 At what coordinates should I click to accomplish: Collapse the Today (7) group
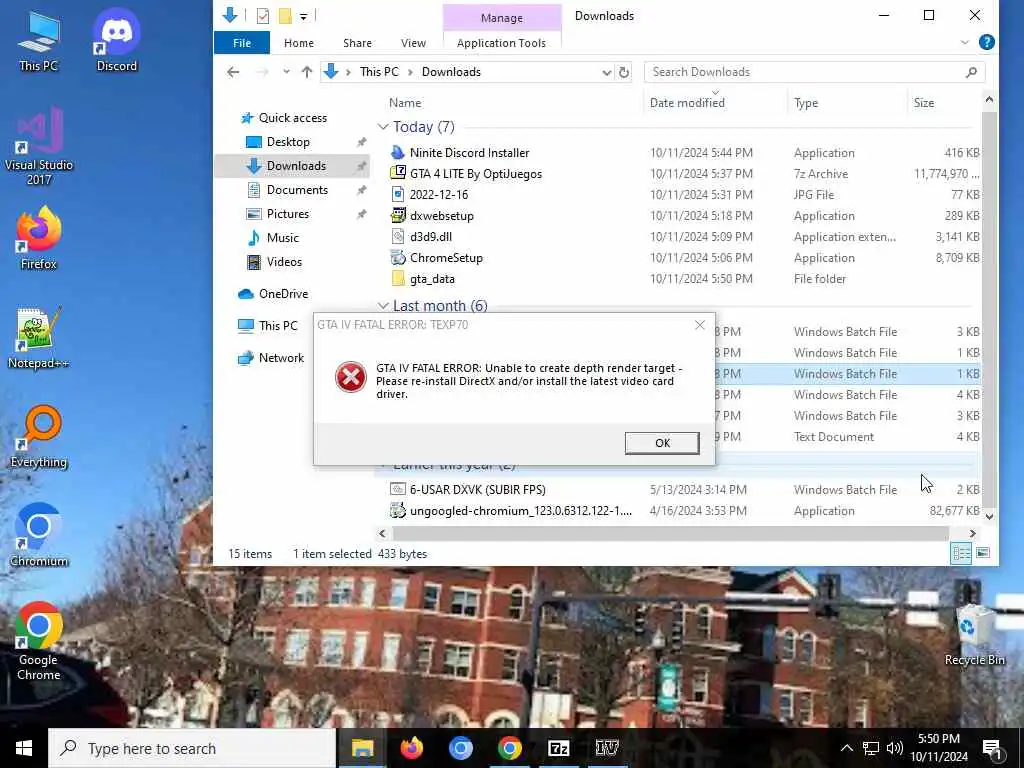coord(383,127)
